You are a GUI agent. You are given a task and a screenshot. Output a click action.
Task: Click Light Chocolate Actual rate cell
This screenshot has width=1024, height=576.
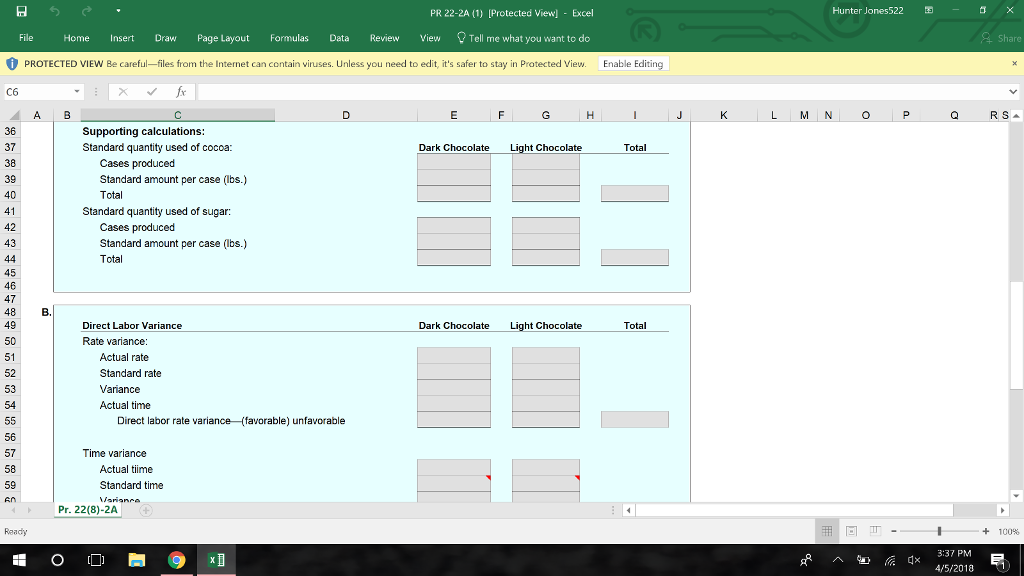(x=546, y=356)
